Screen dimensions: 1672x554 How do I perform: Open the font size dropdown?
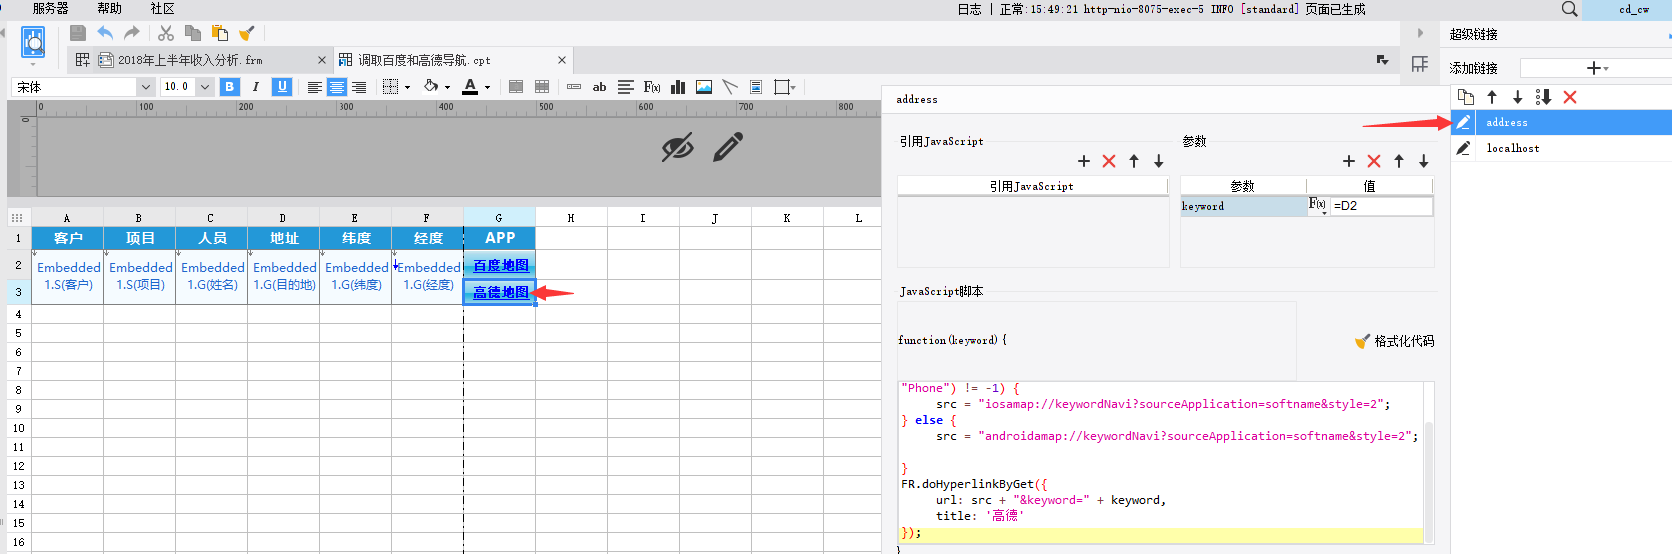tap(205, 87)
